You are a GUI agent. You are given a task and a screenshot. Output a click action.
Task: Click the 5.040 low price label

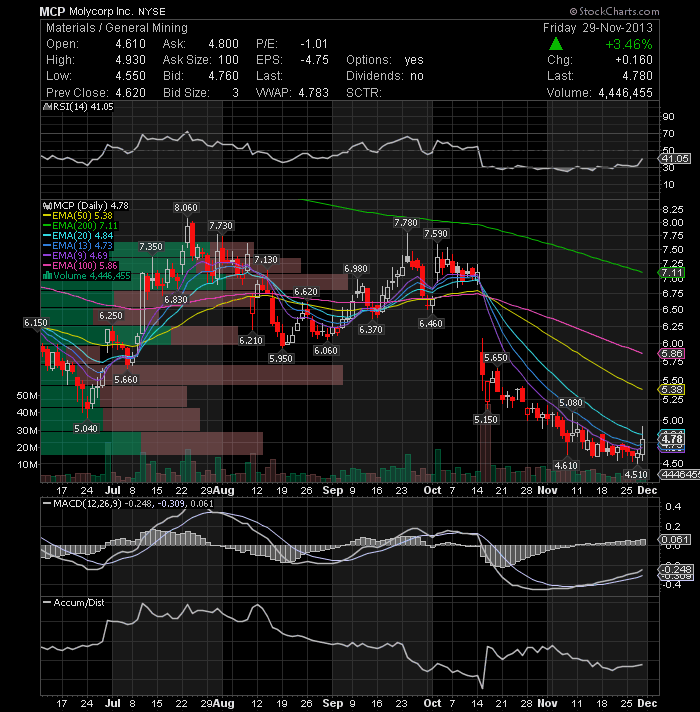(86, 428)
